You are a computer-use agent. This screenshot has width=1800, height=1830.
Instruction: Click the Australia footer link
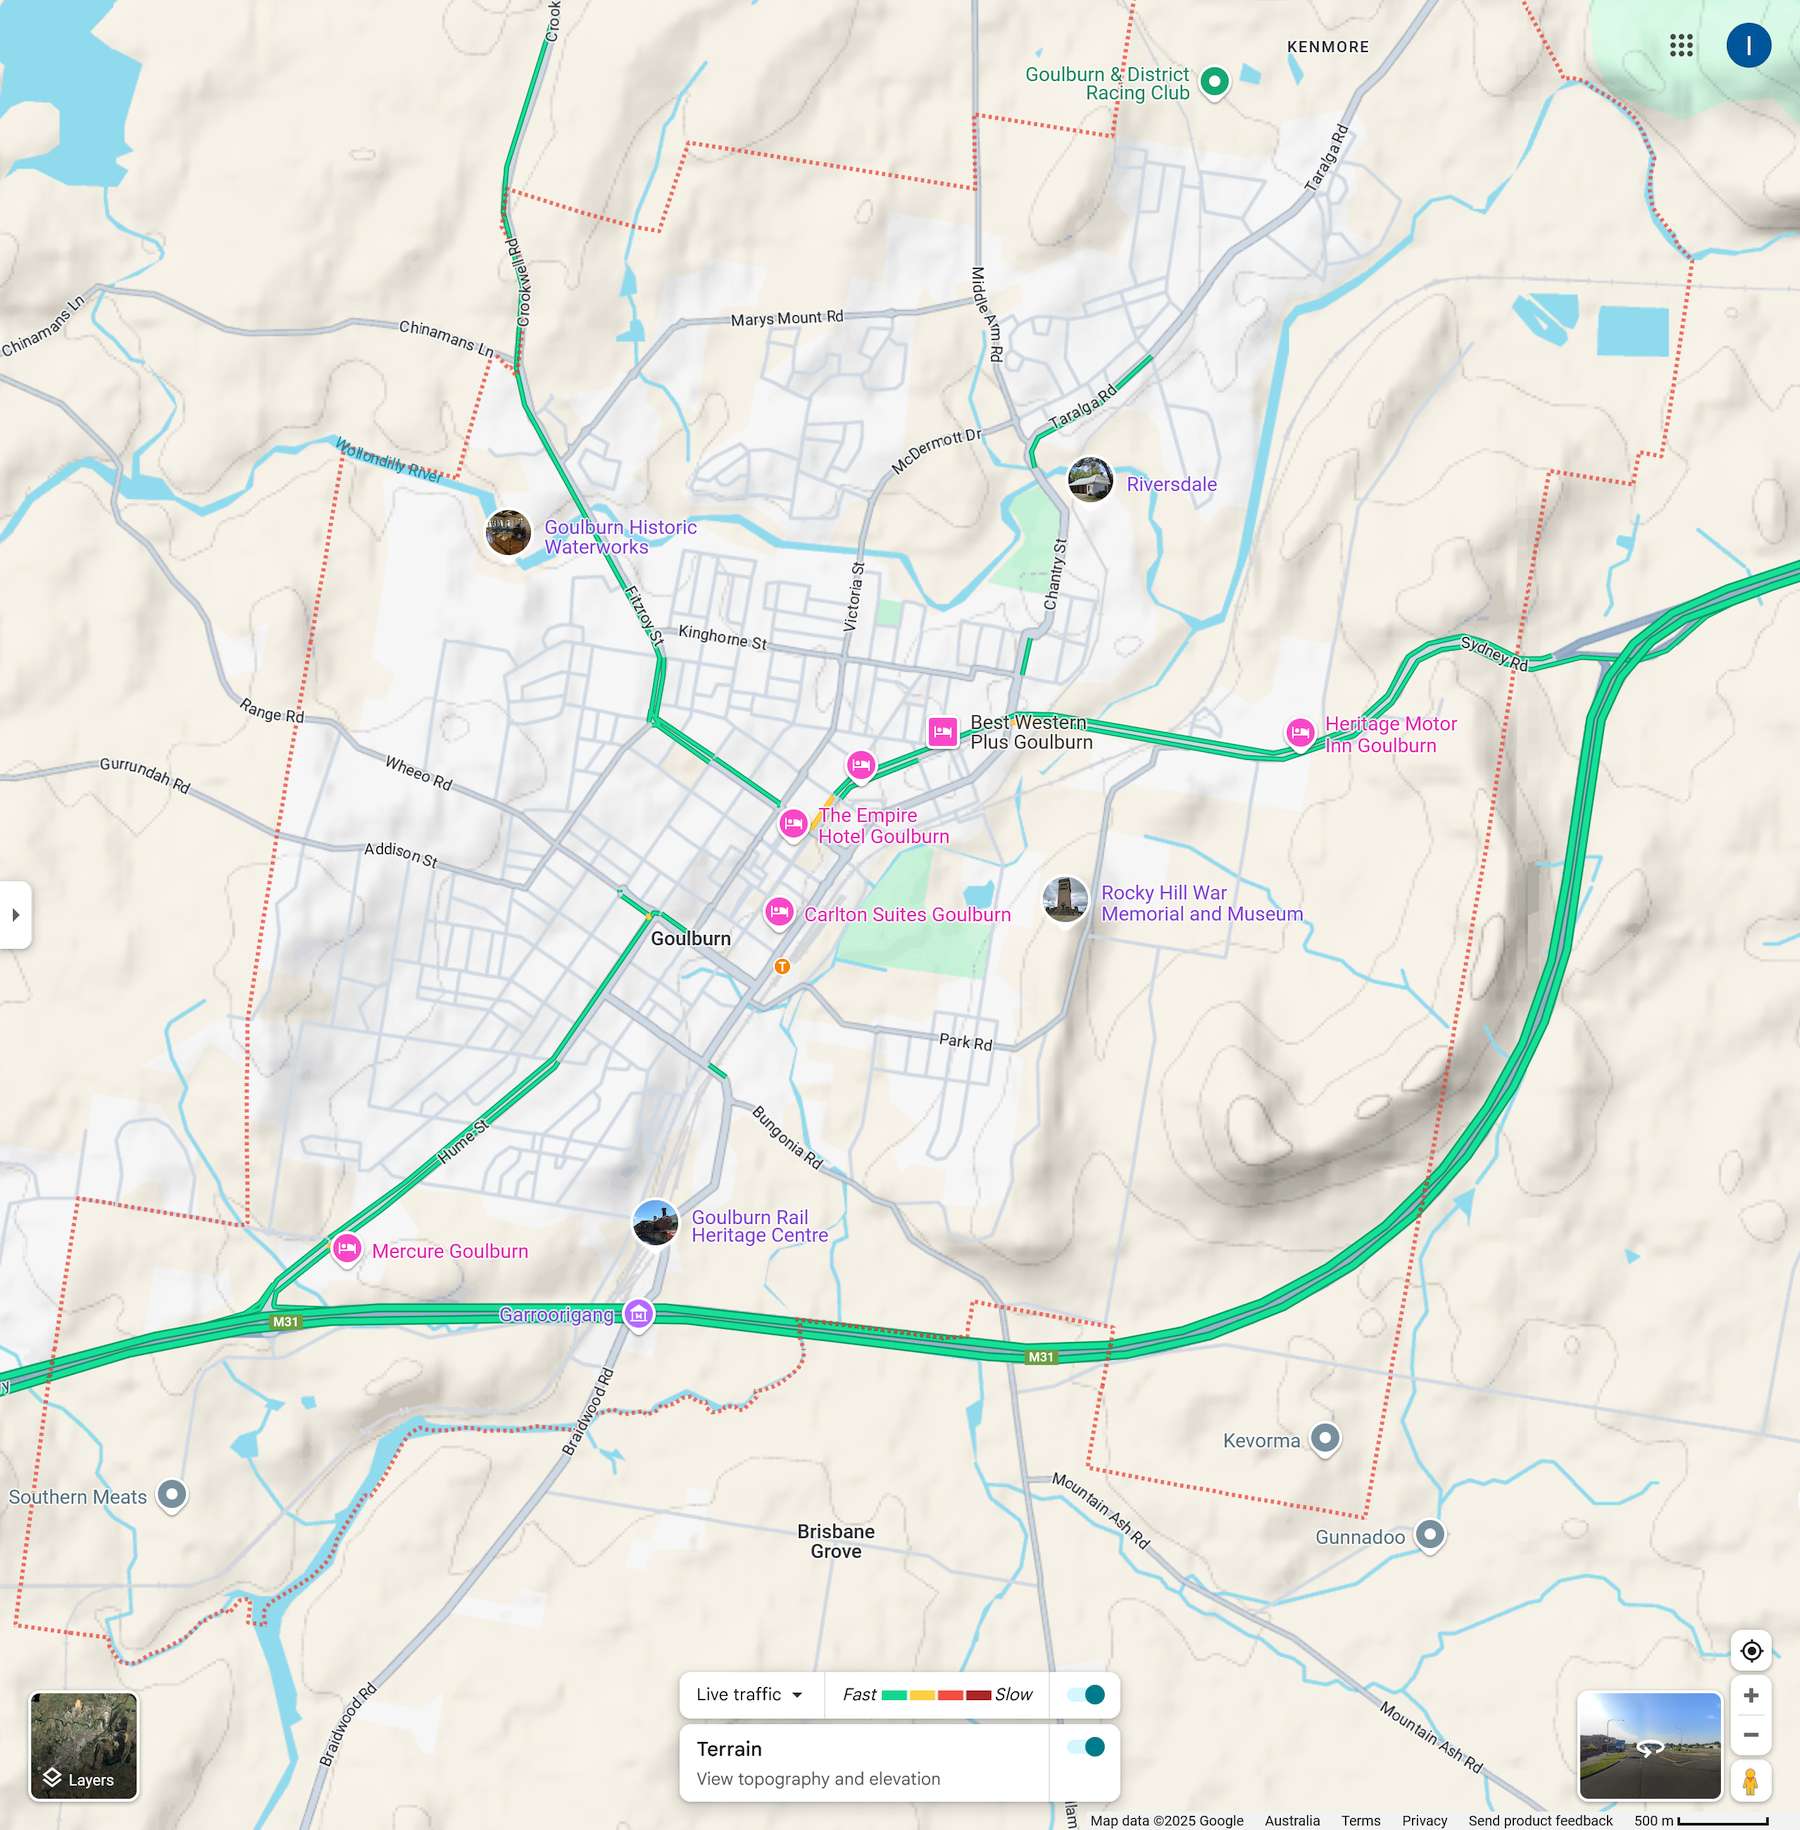click(1292, 1820)
